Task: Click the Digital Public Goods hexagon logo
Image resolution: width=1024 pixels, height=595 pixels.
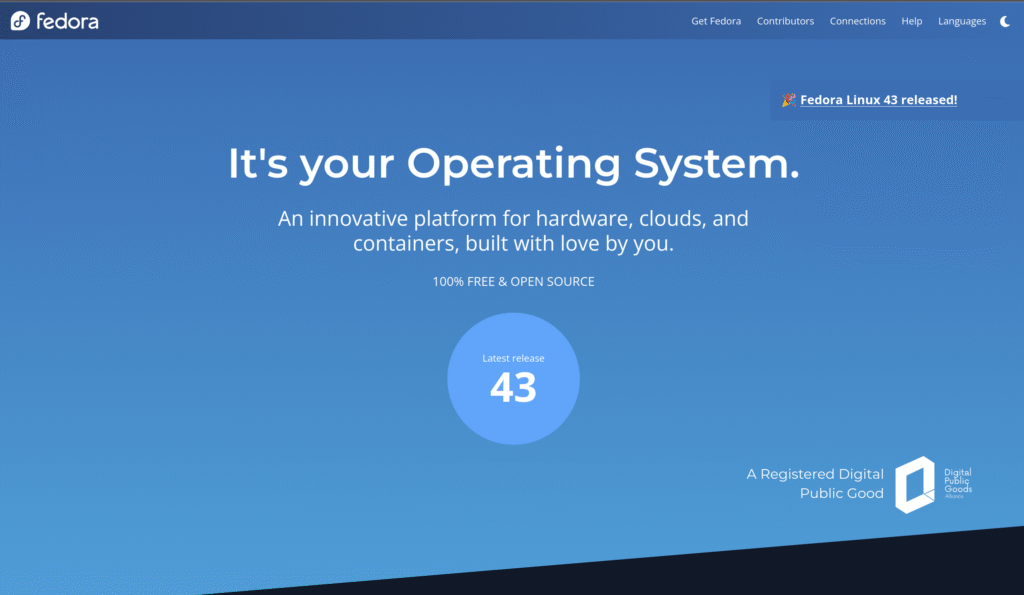Action: (914, 484)
